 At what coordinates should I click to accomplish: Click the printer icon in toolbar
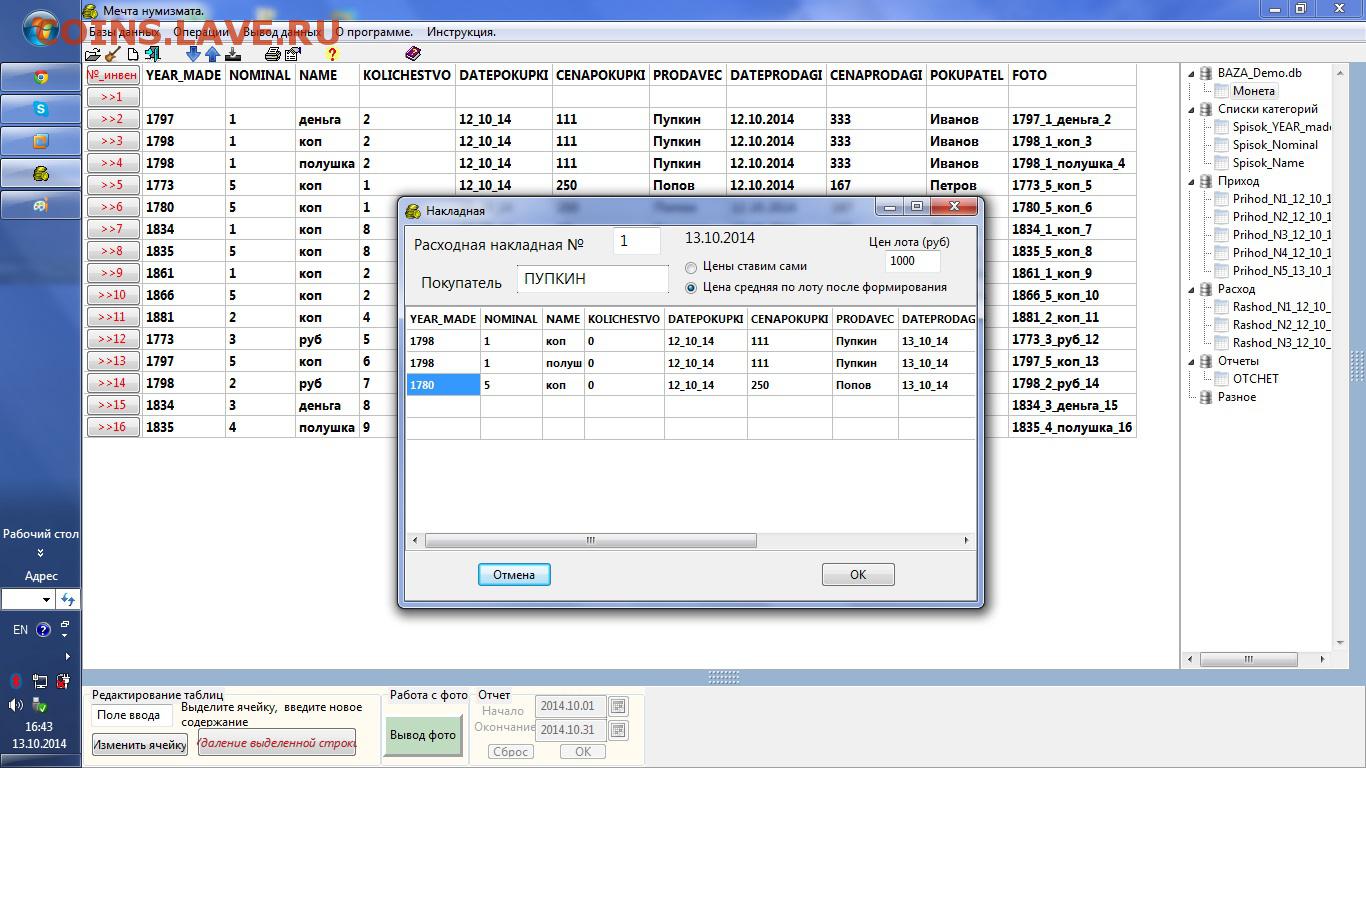coord(272,54)
